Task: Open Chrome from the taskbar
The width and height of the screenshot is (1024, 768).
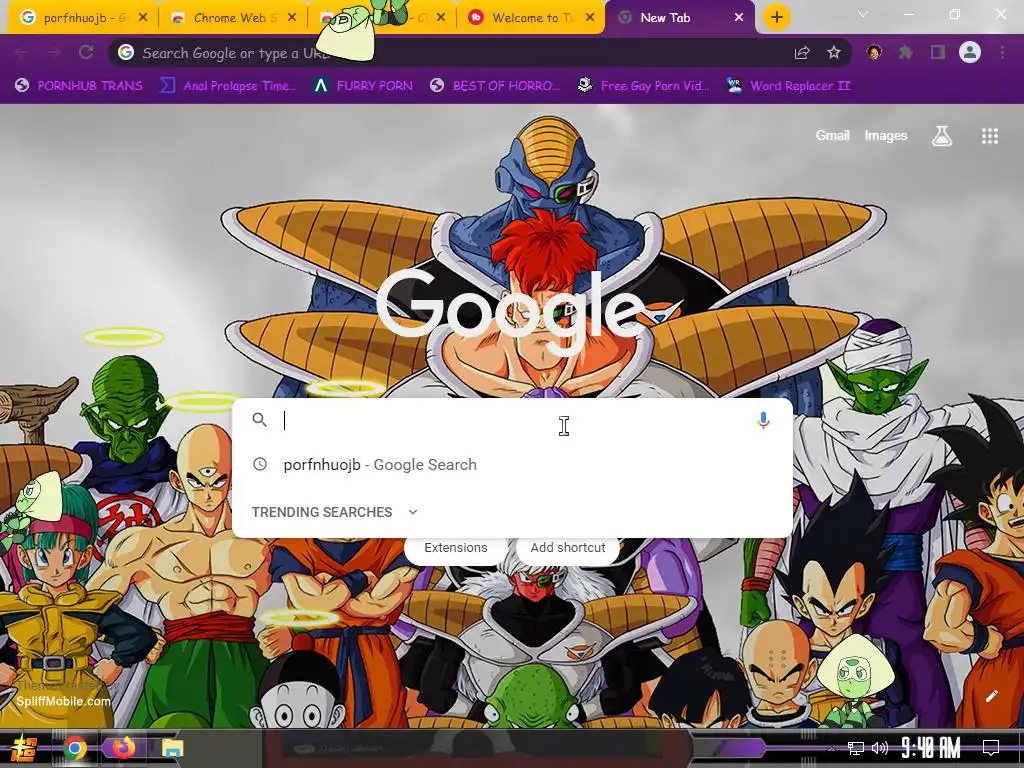Action: tap(74, 748)
